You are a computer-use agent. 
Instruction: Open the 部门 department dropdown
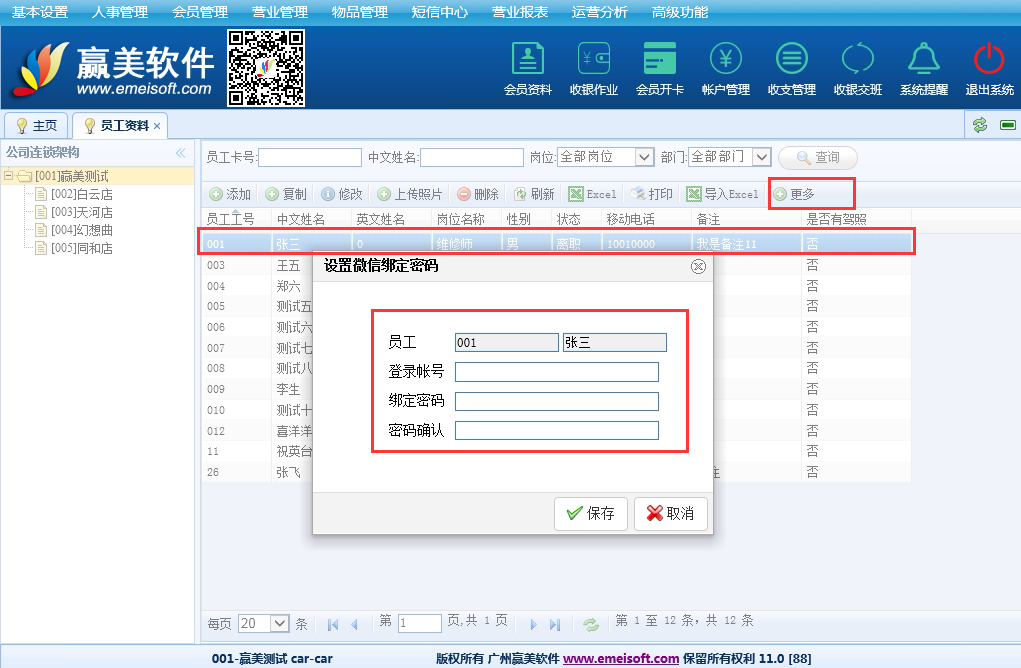(x=761, y=157)
